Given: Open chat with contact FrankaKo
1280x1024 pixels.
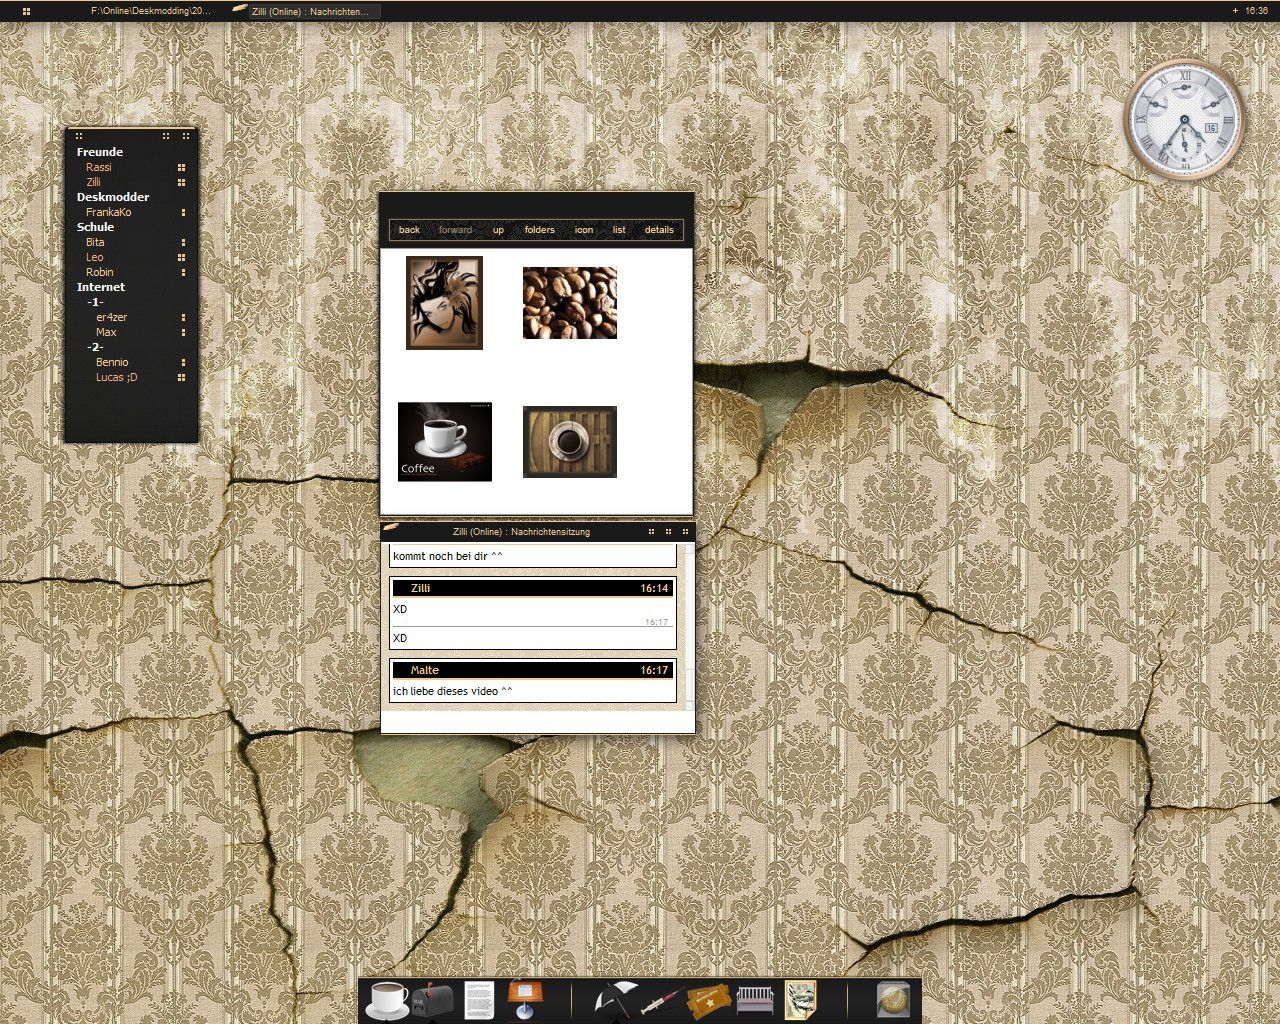Looking at the screenshot, I should coord(108,212).
